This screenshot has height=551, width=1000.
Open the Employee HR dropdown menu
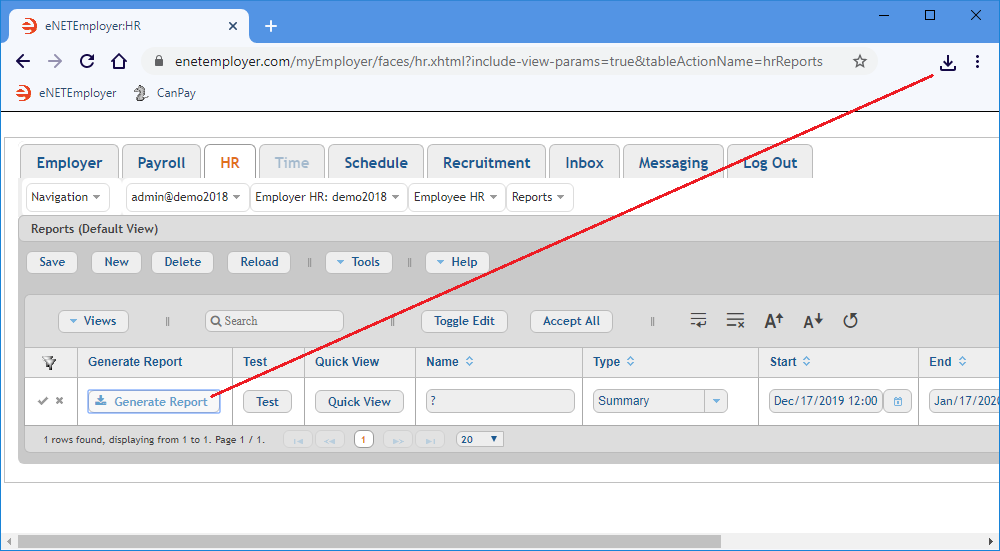point(456,197)
